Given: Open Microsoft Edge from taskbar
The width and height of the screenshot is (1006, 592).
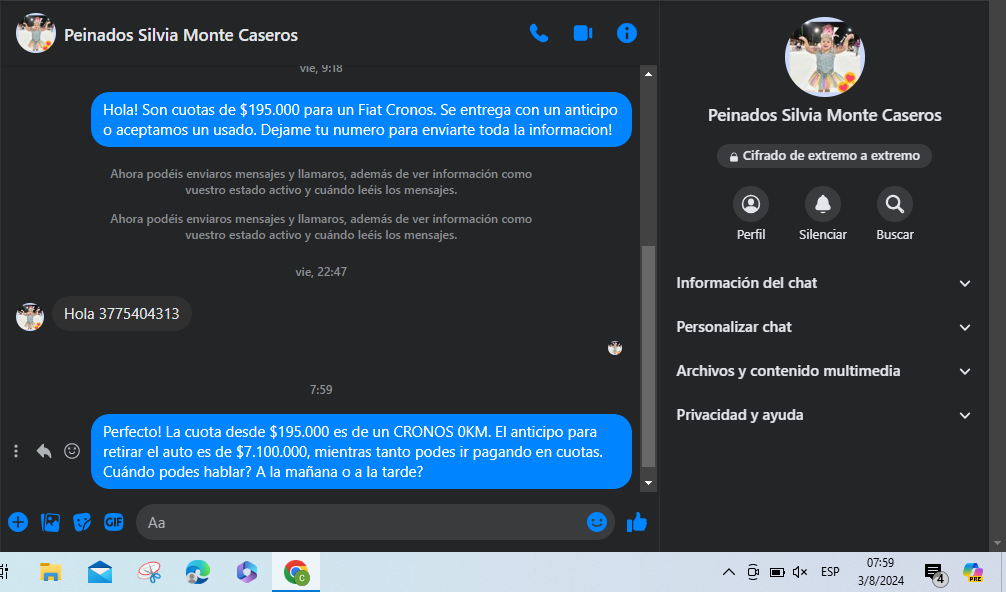Looking at the screenshot, I should click(198, 571).
